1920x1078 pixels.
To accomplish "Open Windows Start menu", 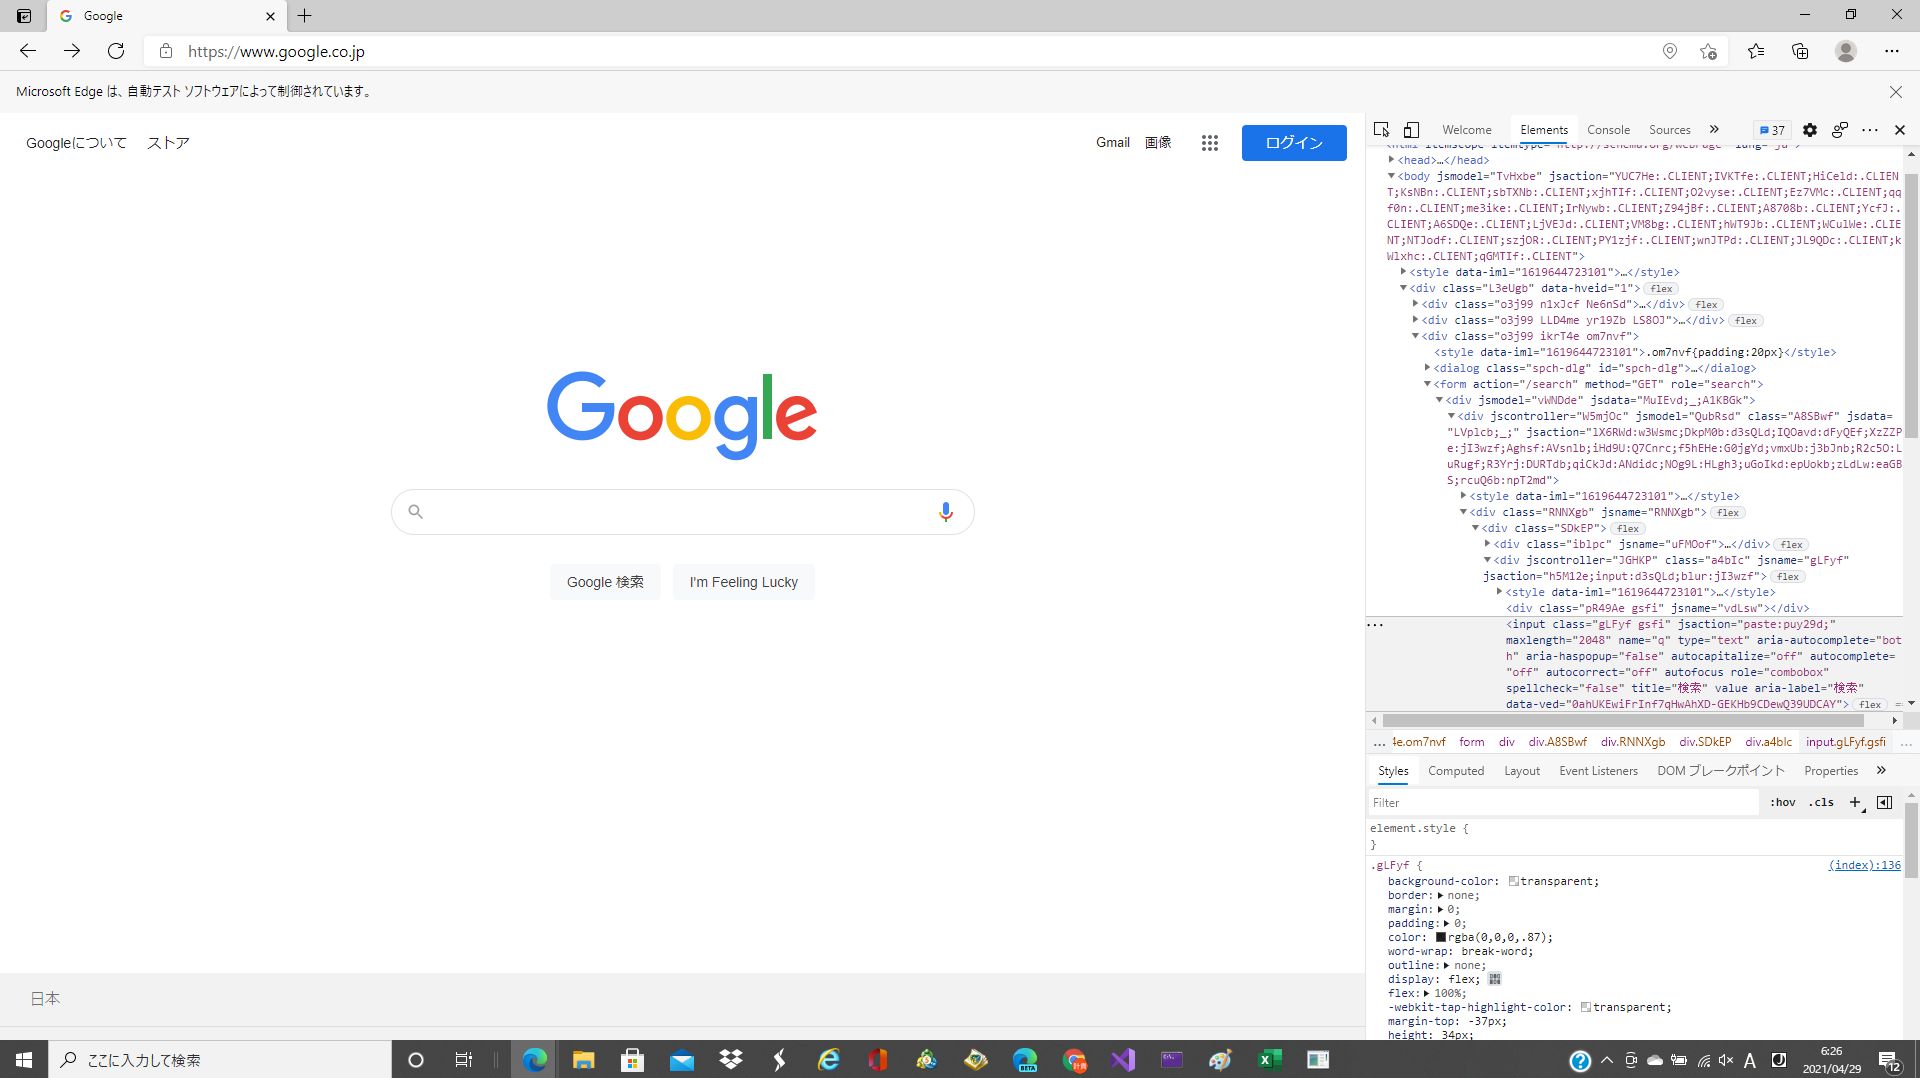I will 24,1060.
